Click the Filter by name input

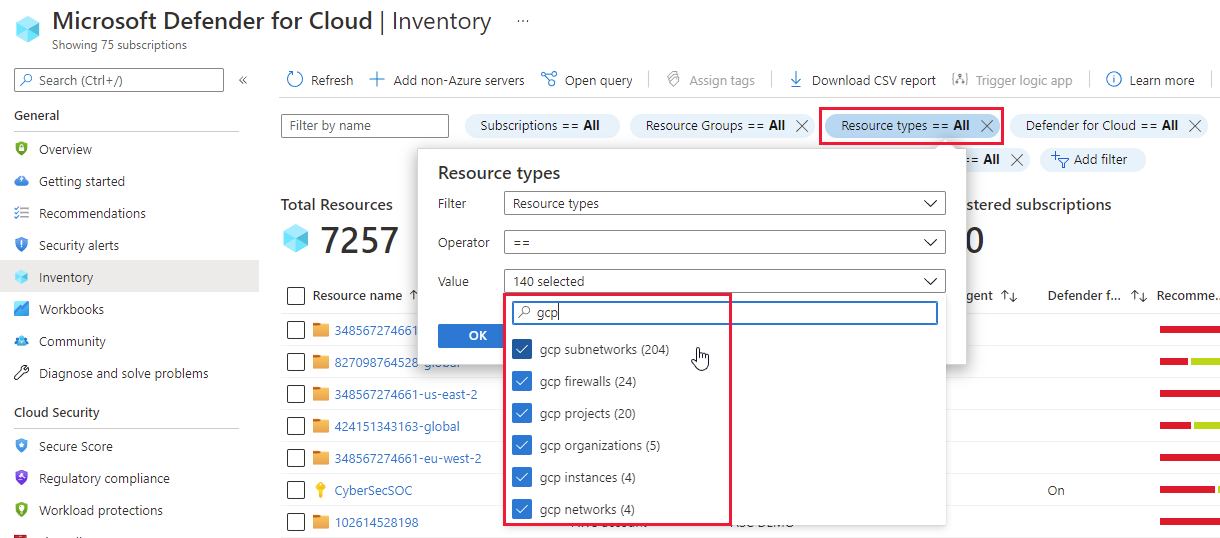click(365, 126)
